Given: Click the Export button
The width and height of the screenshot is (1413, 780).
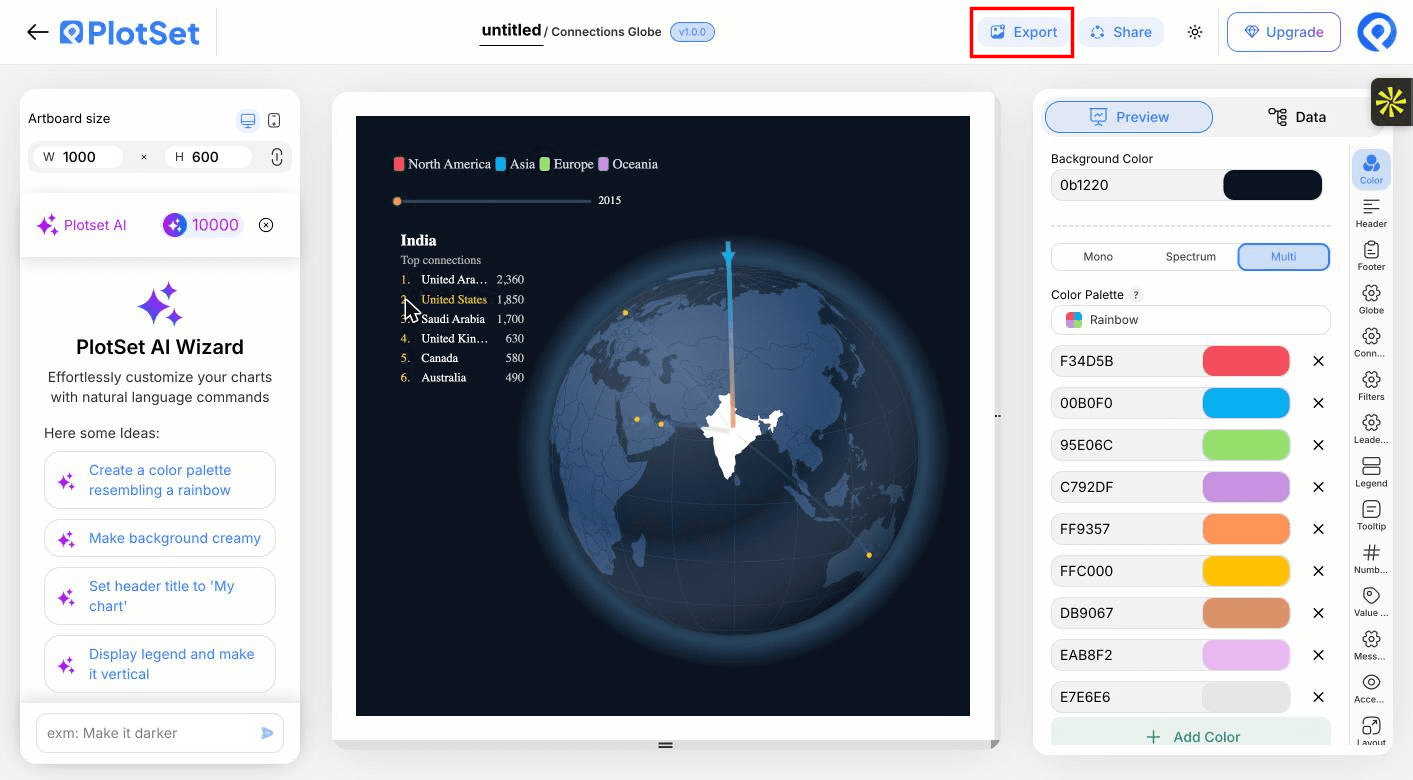Looking at the screenshot, I should click(1023, 32).
